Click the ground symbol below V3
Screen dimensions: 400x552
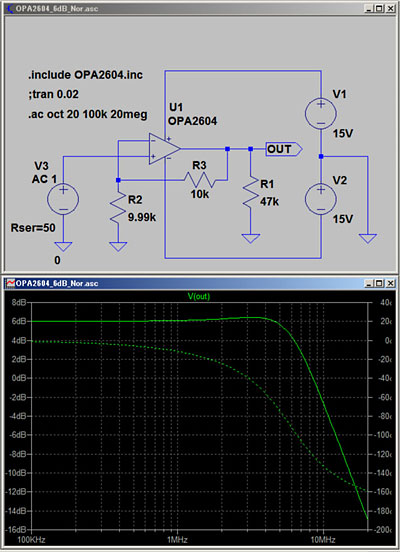pyautogui.click(x=63, y=246)
